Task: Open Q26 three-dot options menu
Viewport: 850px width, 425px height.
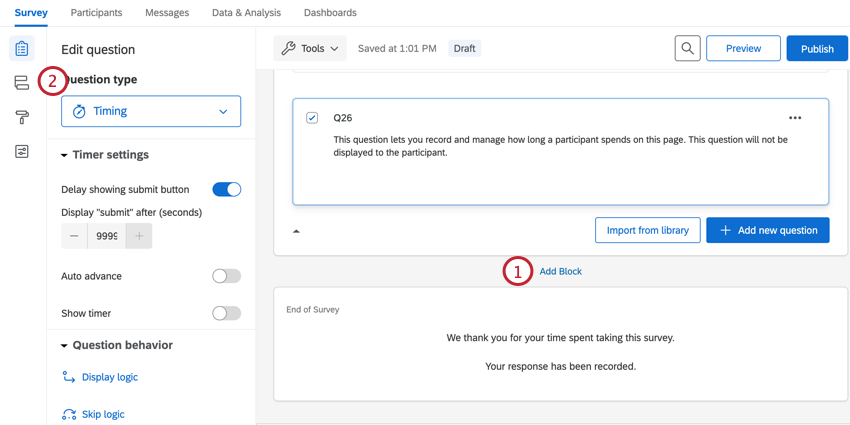Action: point(795,118)
